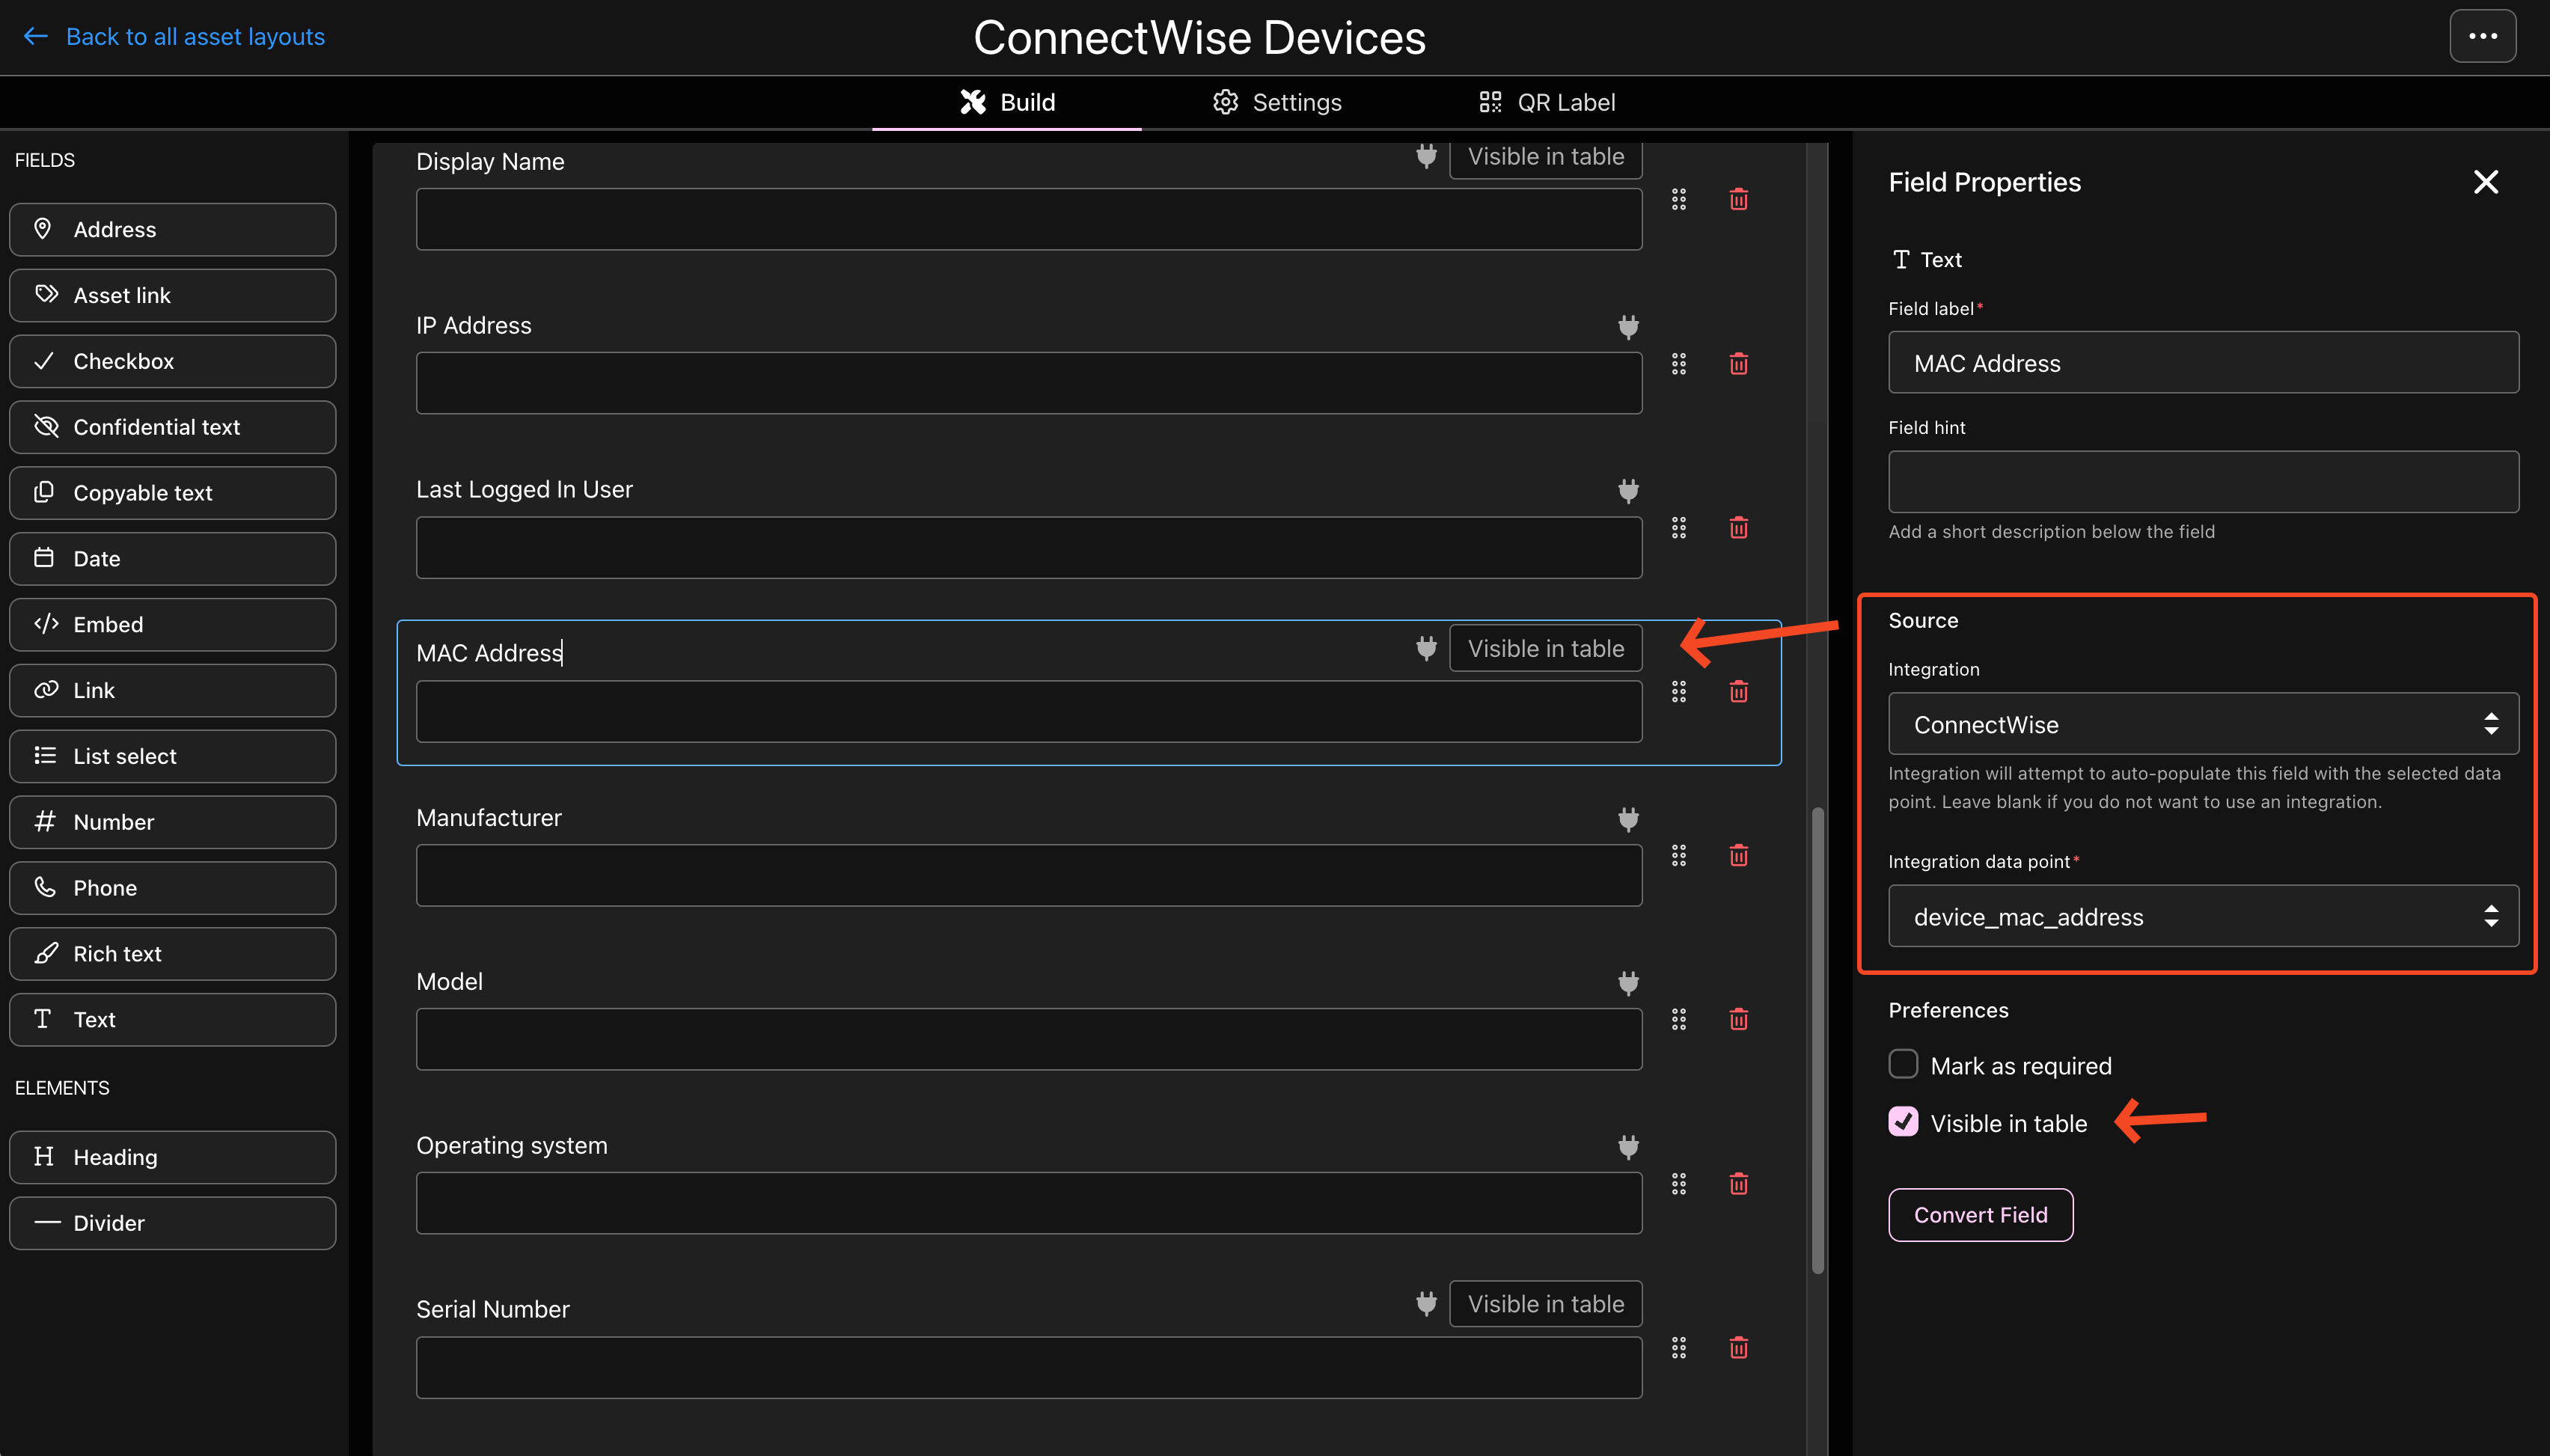Click the integration plug icon on Display Name
This screenshot has width=2550, height=1456.
[x=1426, y=156]
